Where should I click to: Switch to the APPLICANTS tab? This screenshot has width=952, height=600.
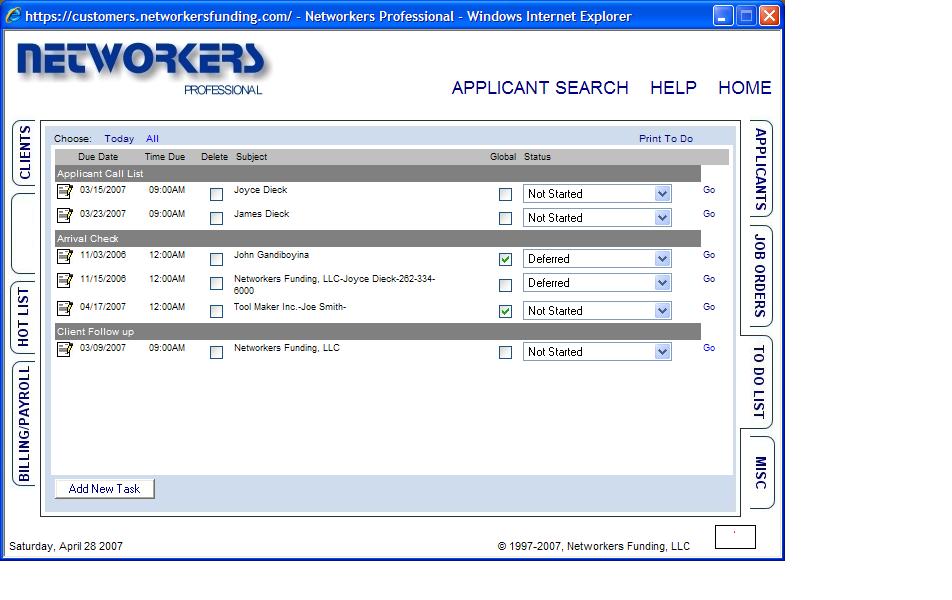[760, 168]
